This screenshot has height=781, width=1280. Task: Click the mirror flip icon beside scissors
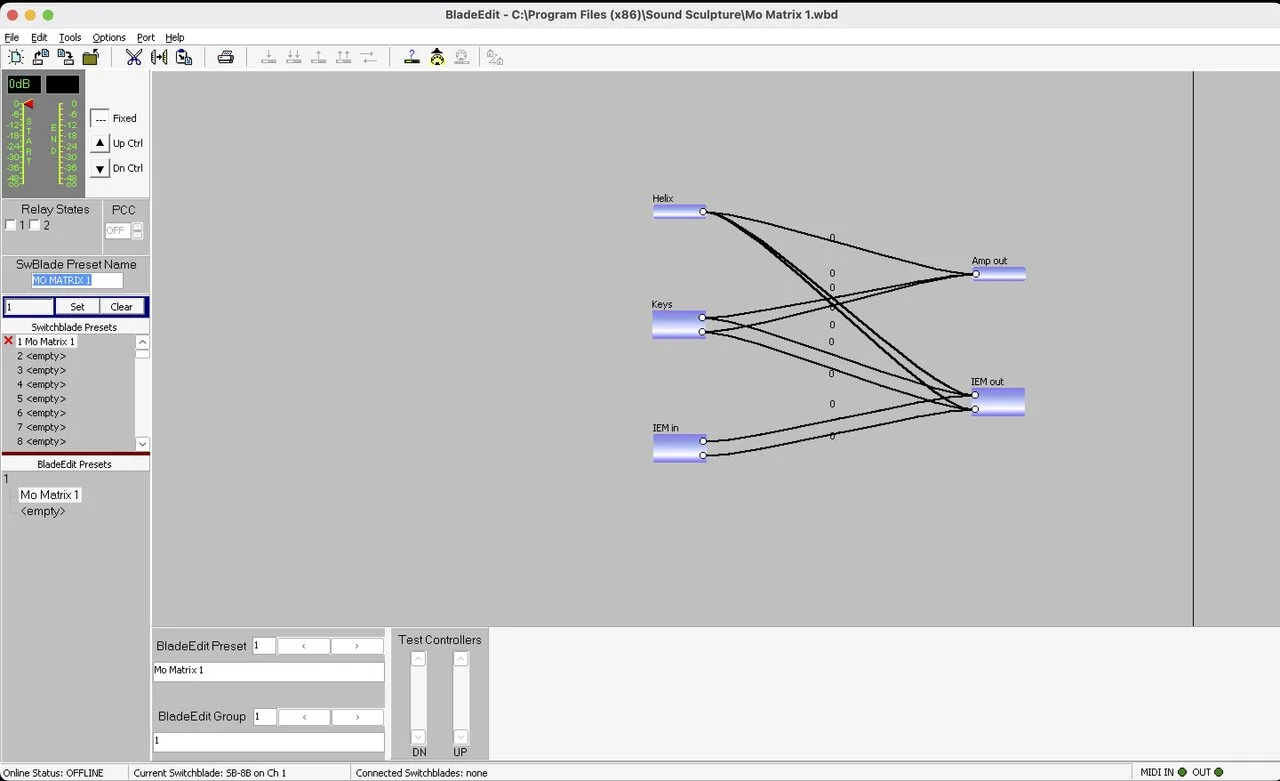click(x=159, y=57)
